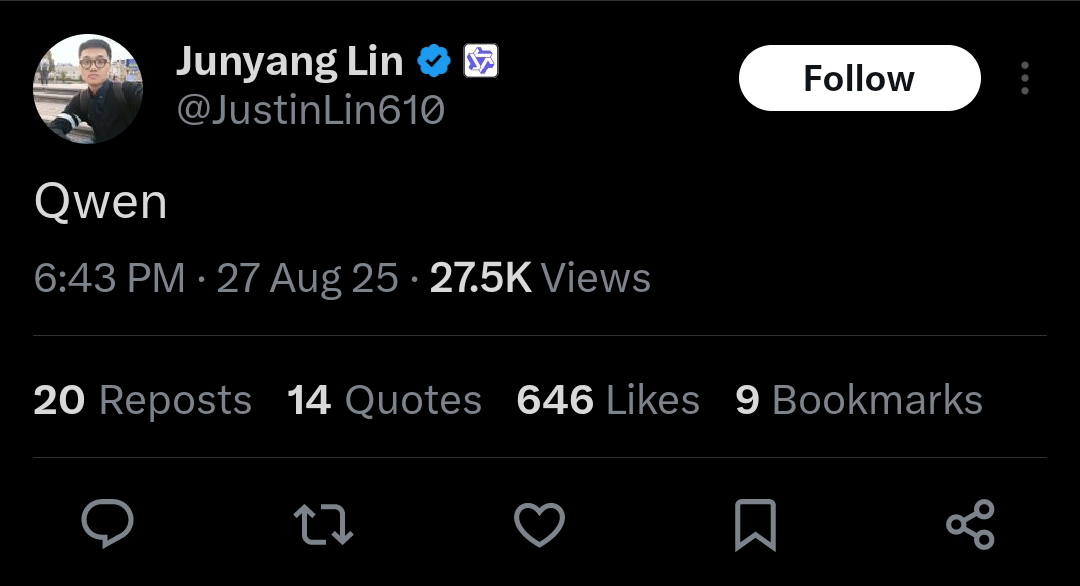Show the list of 20 Reposts
This screenshot has height=586, width=1080.
(x=143, y=400)
